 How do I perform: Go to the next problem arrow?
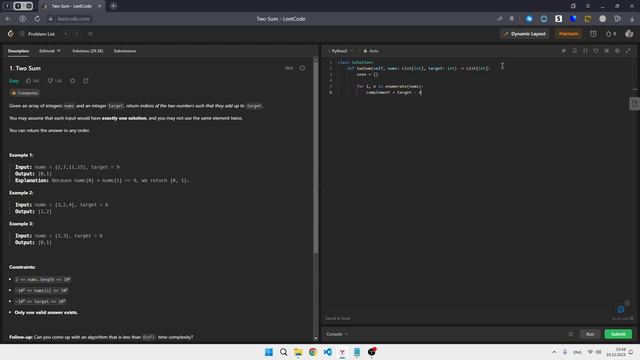coord(77,34)
